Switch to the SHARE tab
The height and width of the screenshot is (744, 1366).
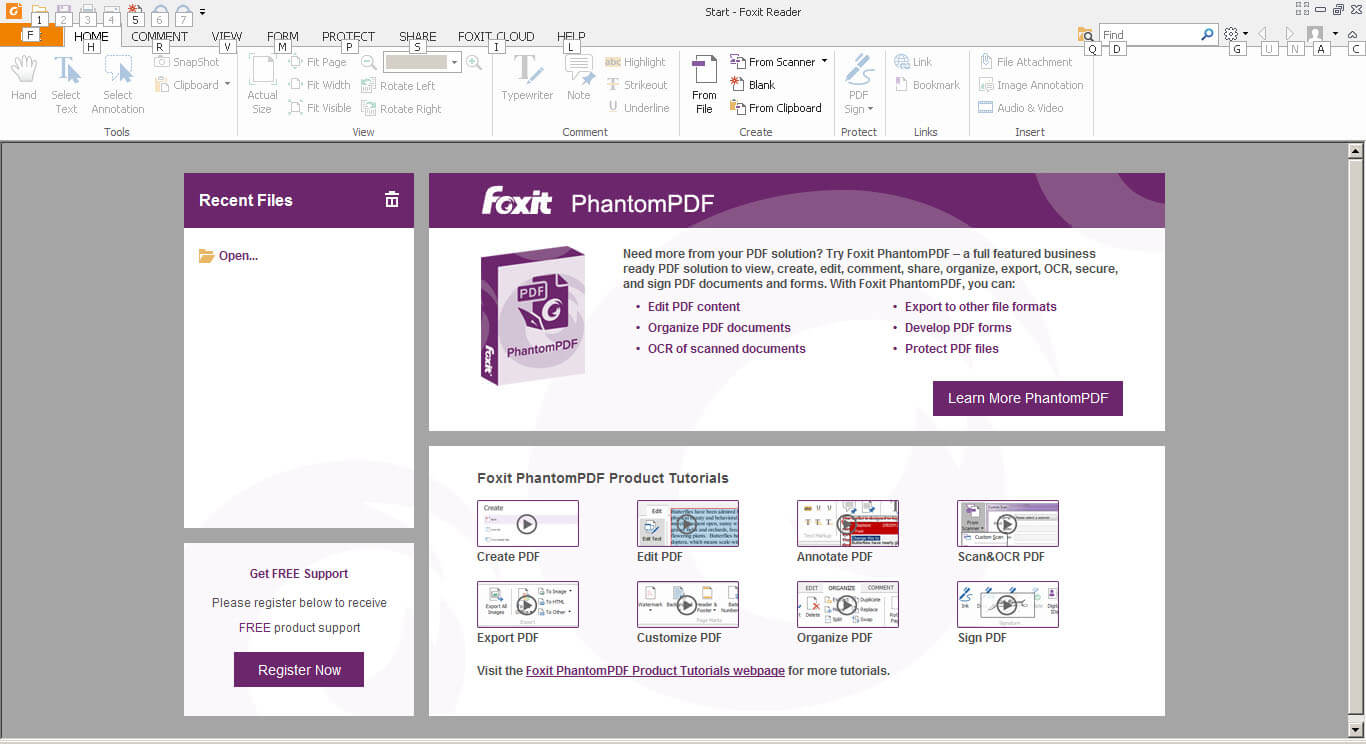(x=417, y=36)
